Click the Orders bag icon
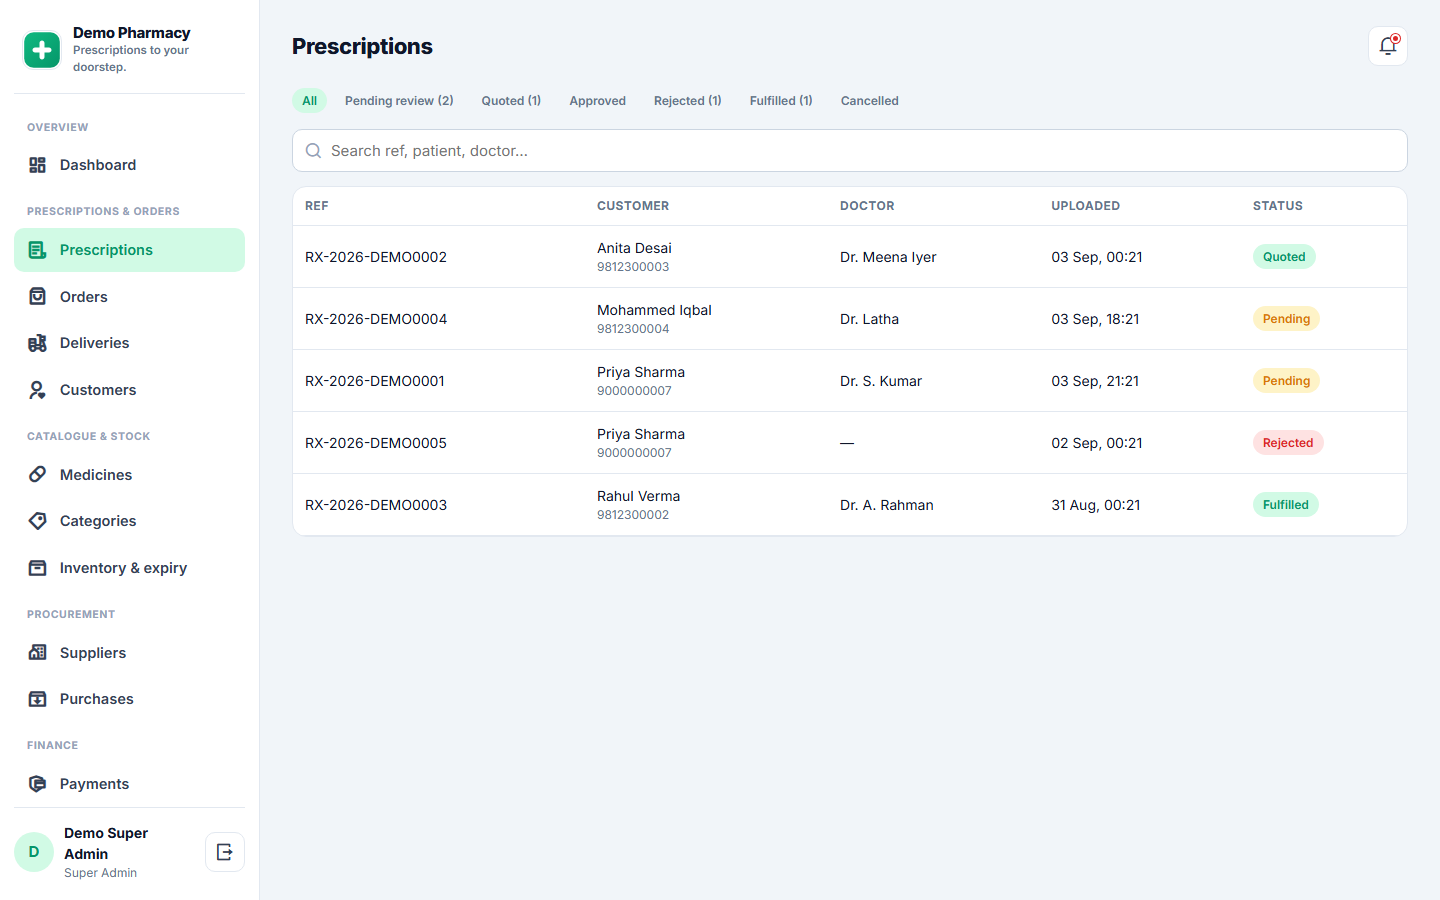 pos(37,297)
